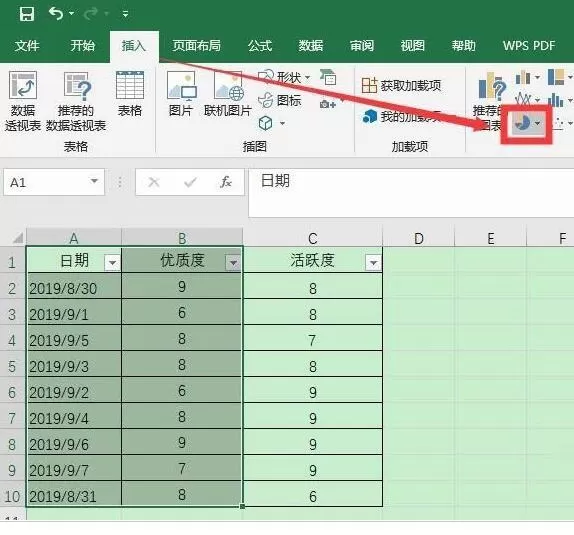This screenshot has height=535, width=574.
Task: Select column A header
Action: point(74,238)
